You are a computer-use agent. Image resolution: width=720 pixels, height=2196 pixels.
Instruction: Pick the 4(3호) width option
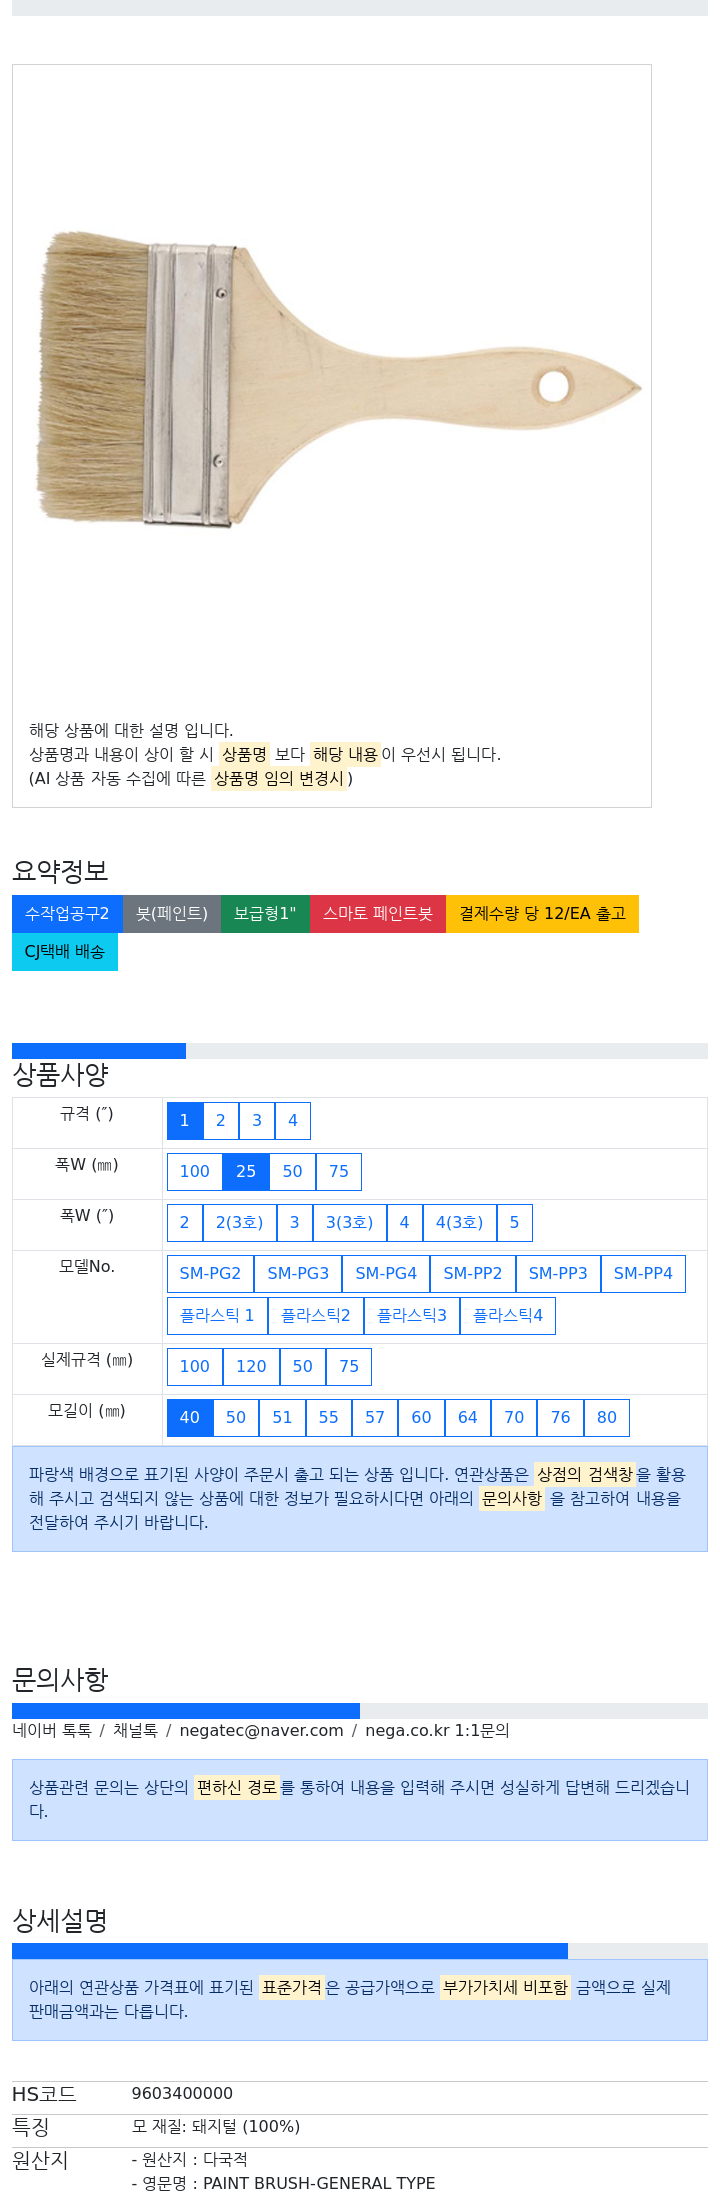(x=460, y=1223)
